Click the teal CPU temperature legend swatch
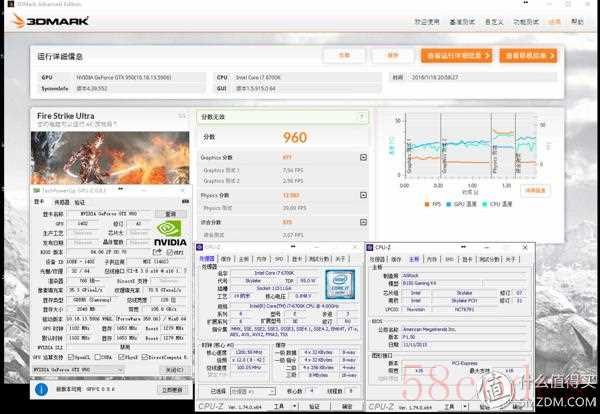600x414 pixels. (x=485, y=204)
